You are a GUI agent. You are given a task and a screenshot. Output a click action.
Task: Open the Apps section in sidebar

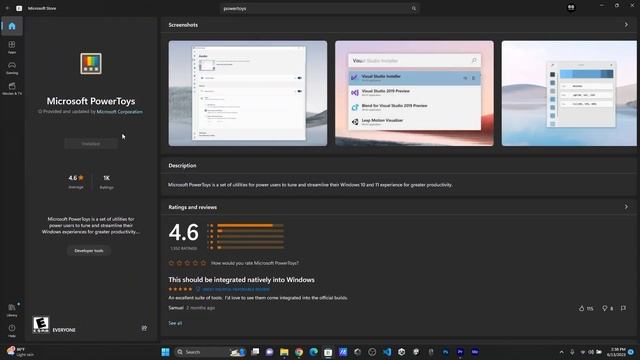tap(12, 47)
